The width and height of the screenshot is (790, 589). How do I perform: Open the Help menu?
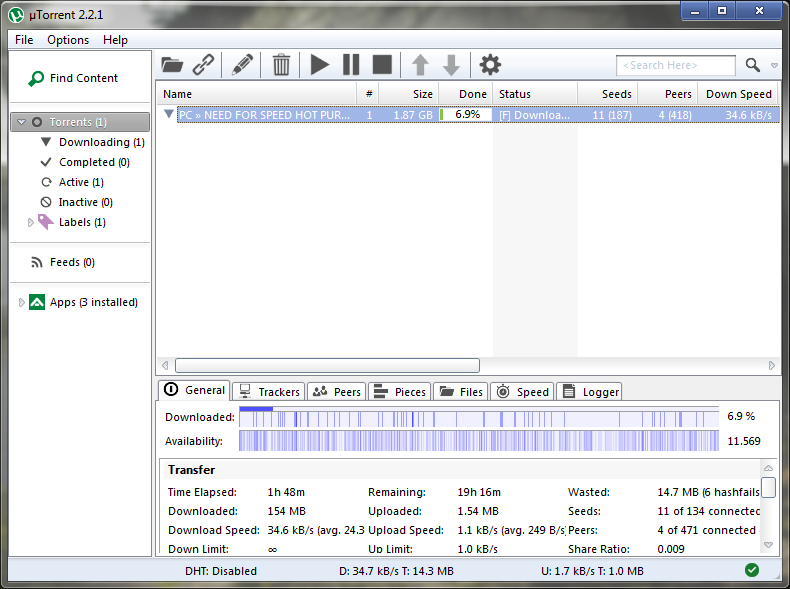(x=115, y=40)
